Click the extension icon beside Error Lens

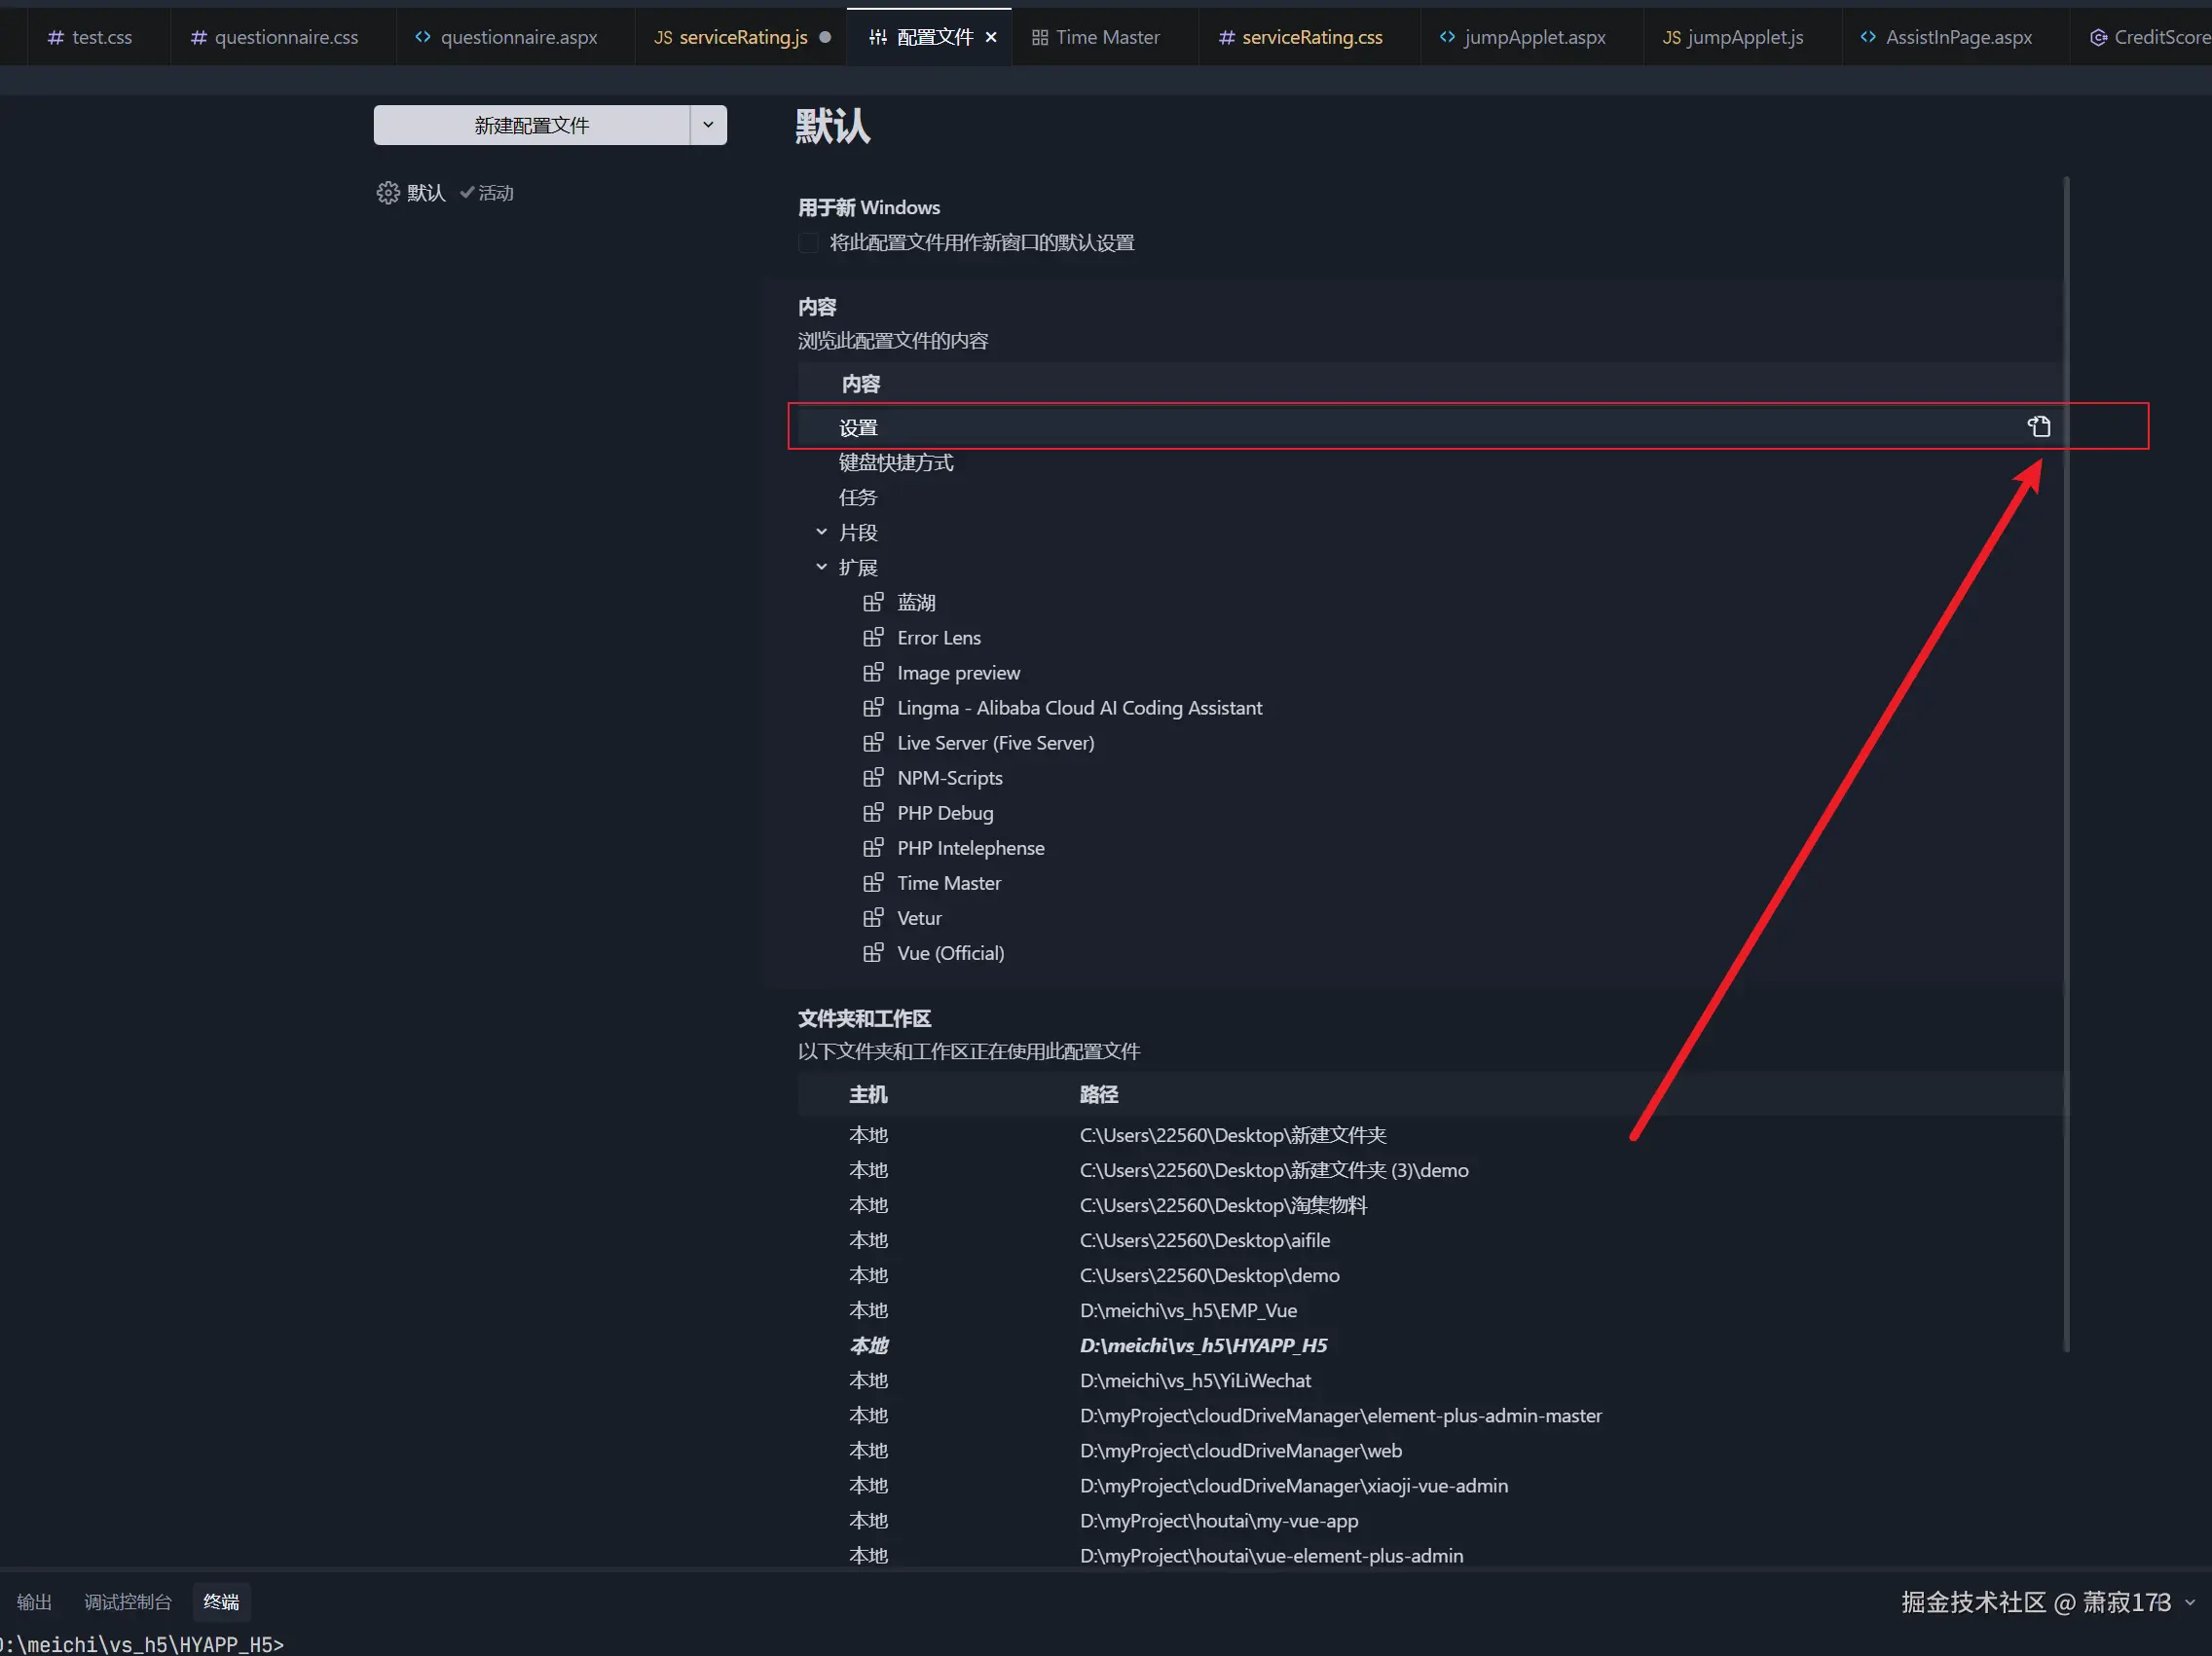click(x=873, y=637)
